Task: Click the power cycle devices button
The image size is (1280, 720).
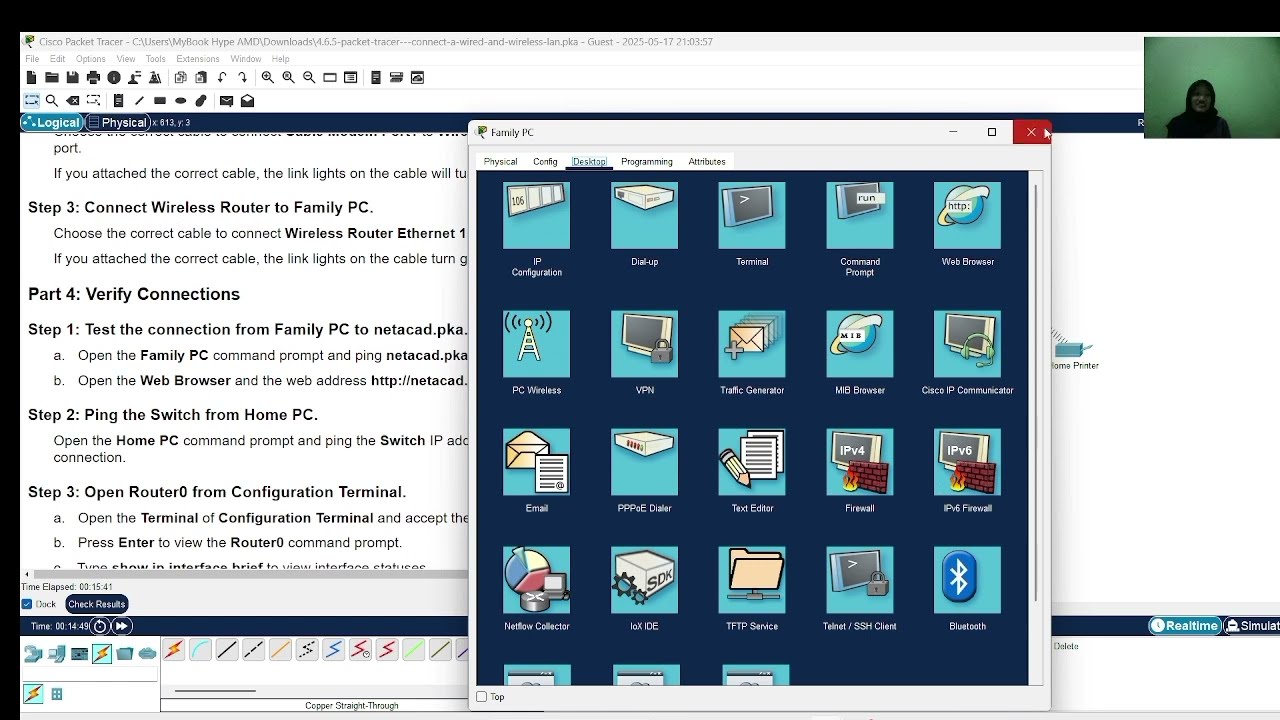Action: 99,626
